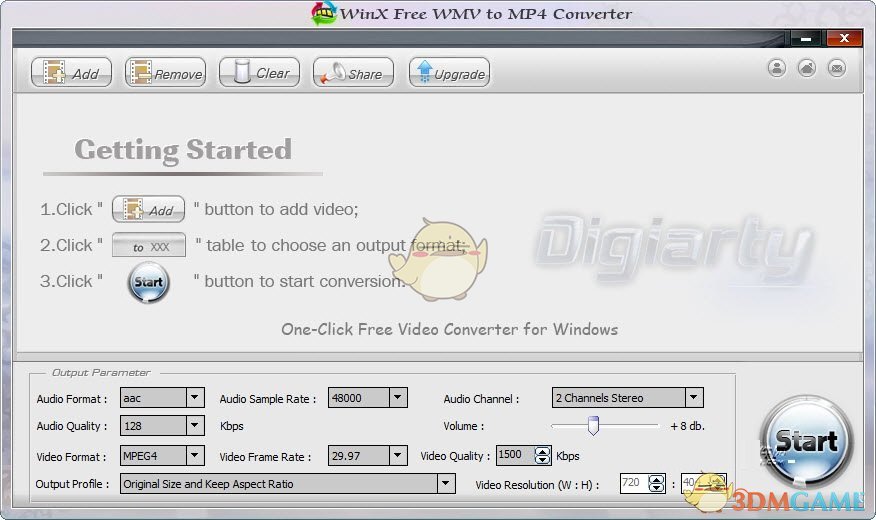Click the Video Resolution height field
This screenshot has width=876, height=520.
click(696, 483)
